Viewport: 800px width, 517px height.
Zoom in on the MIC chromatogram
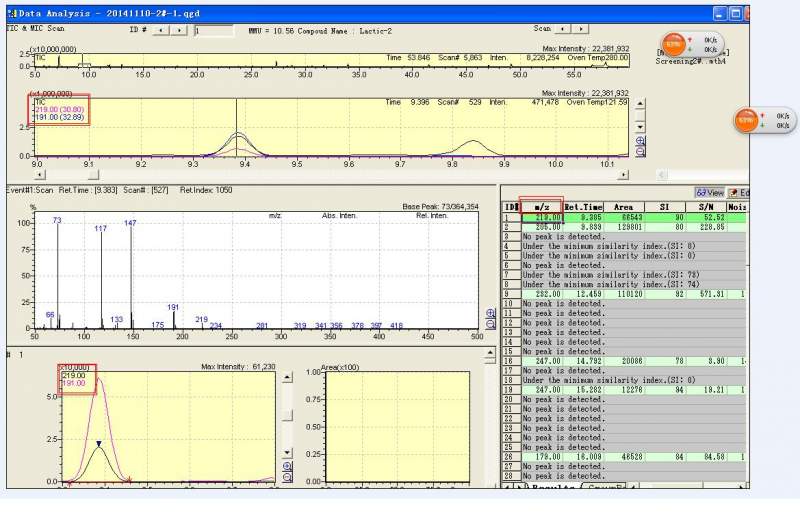coord(640,141)
